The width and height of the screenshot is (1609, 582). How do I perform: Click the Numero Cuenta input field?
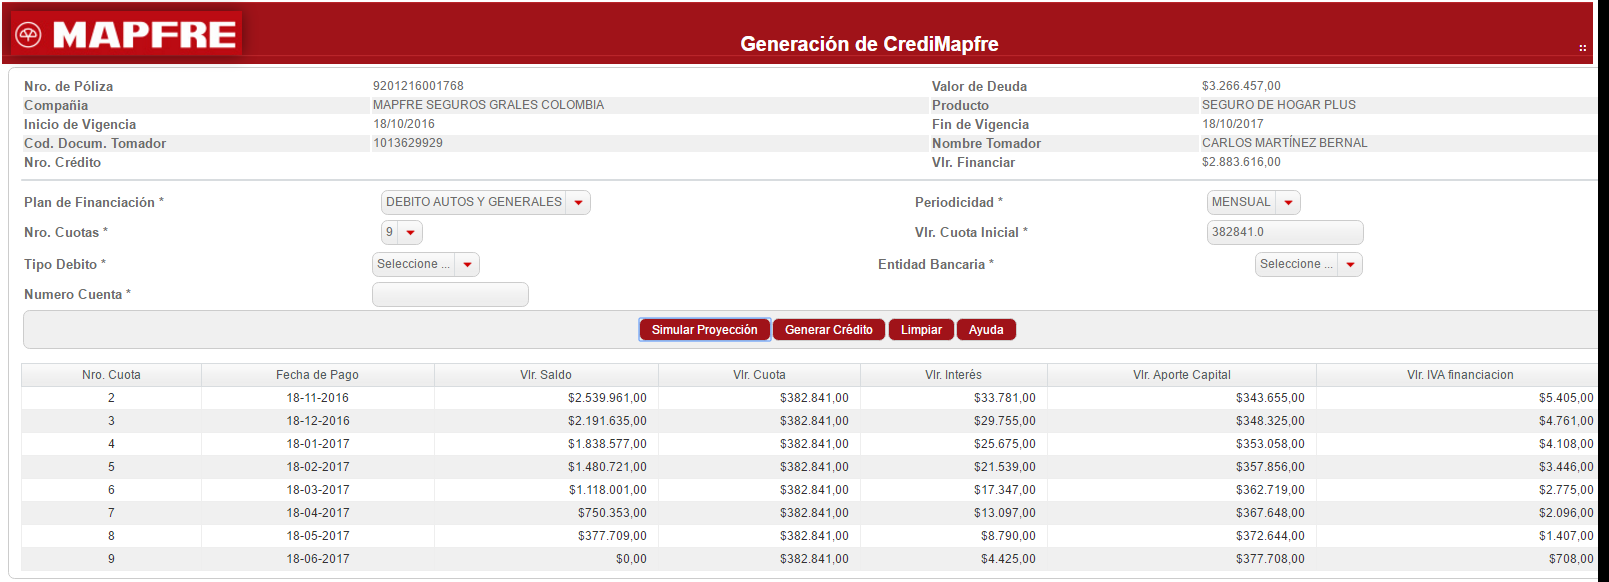tap(450, 295)
